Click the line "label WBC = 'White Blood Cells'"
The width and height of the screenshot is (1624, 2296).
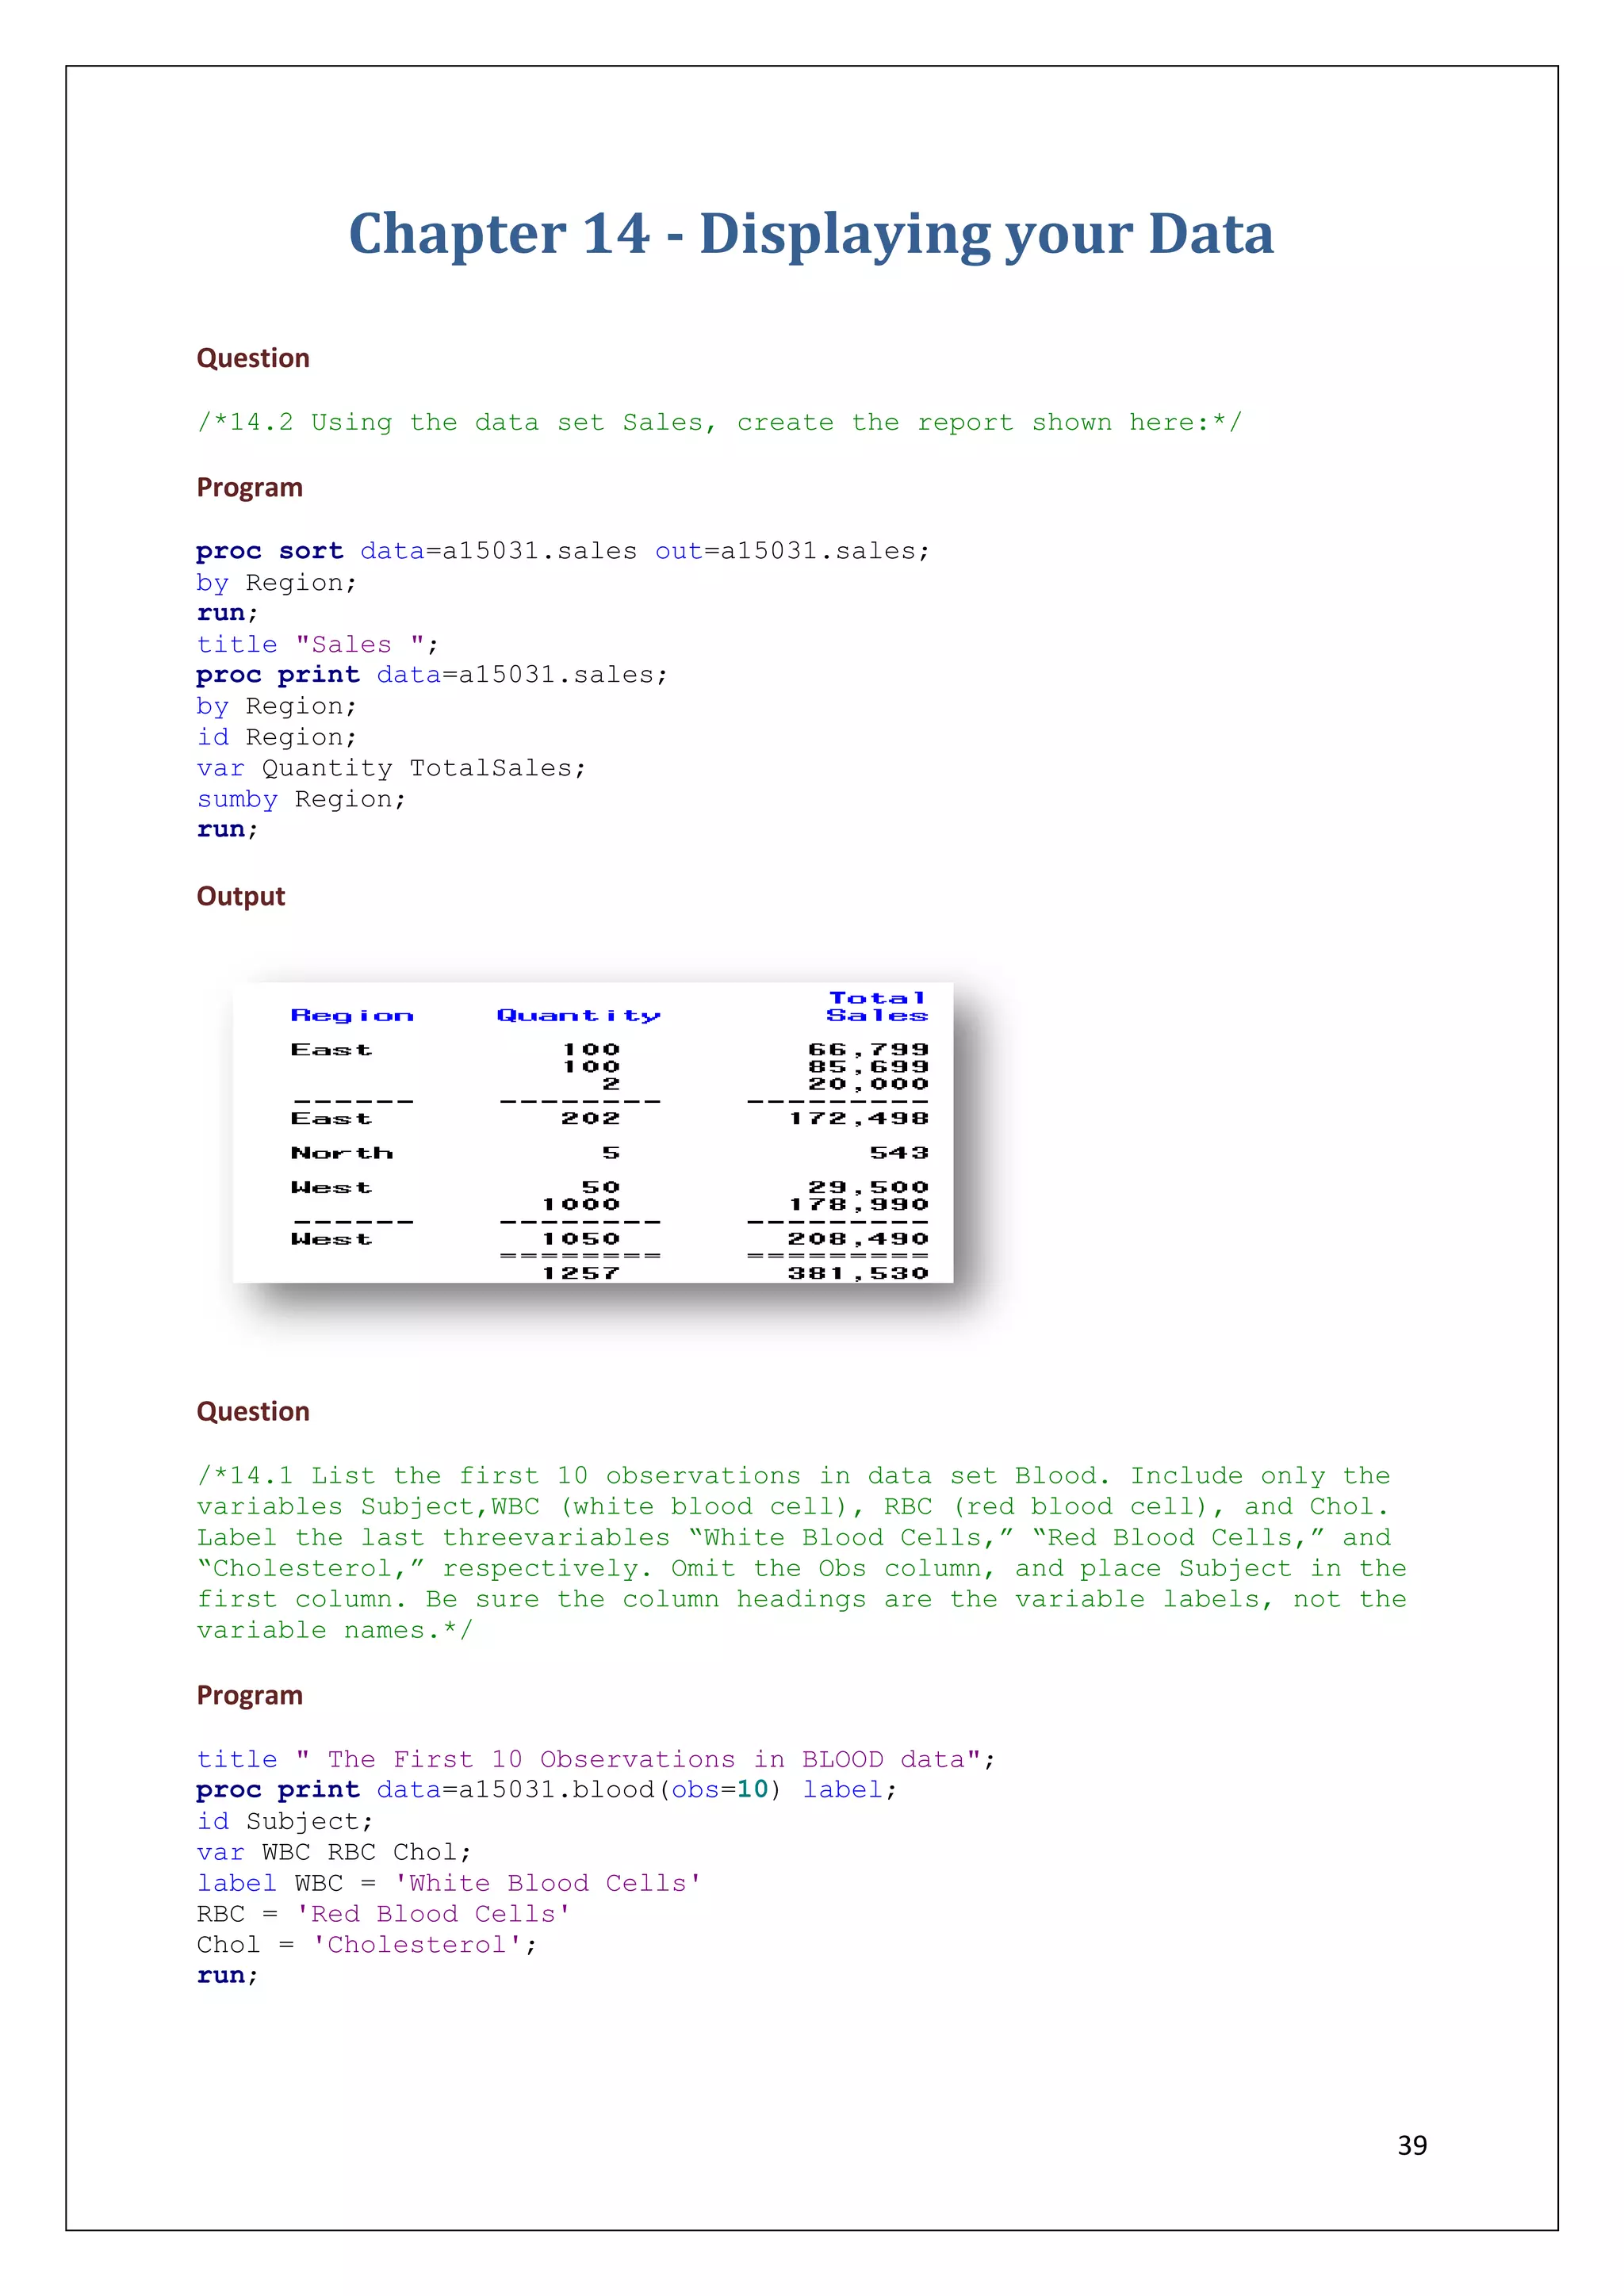tap(449, 1883)
